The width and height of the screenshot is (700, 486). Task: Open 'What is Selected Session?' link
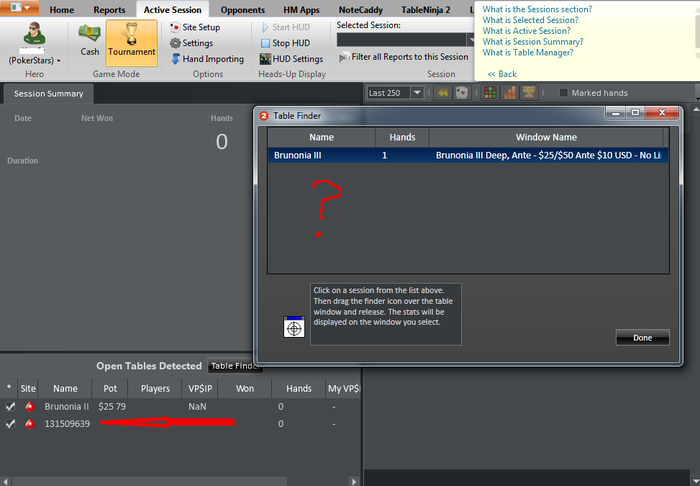(530, 20)
